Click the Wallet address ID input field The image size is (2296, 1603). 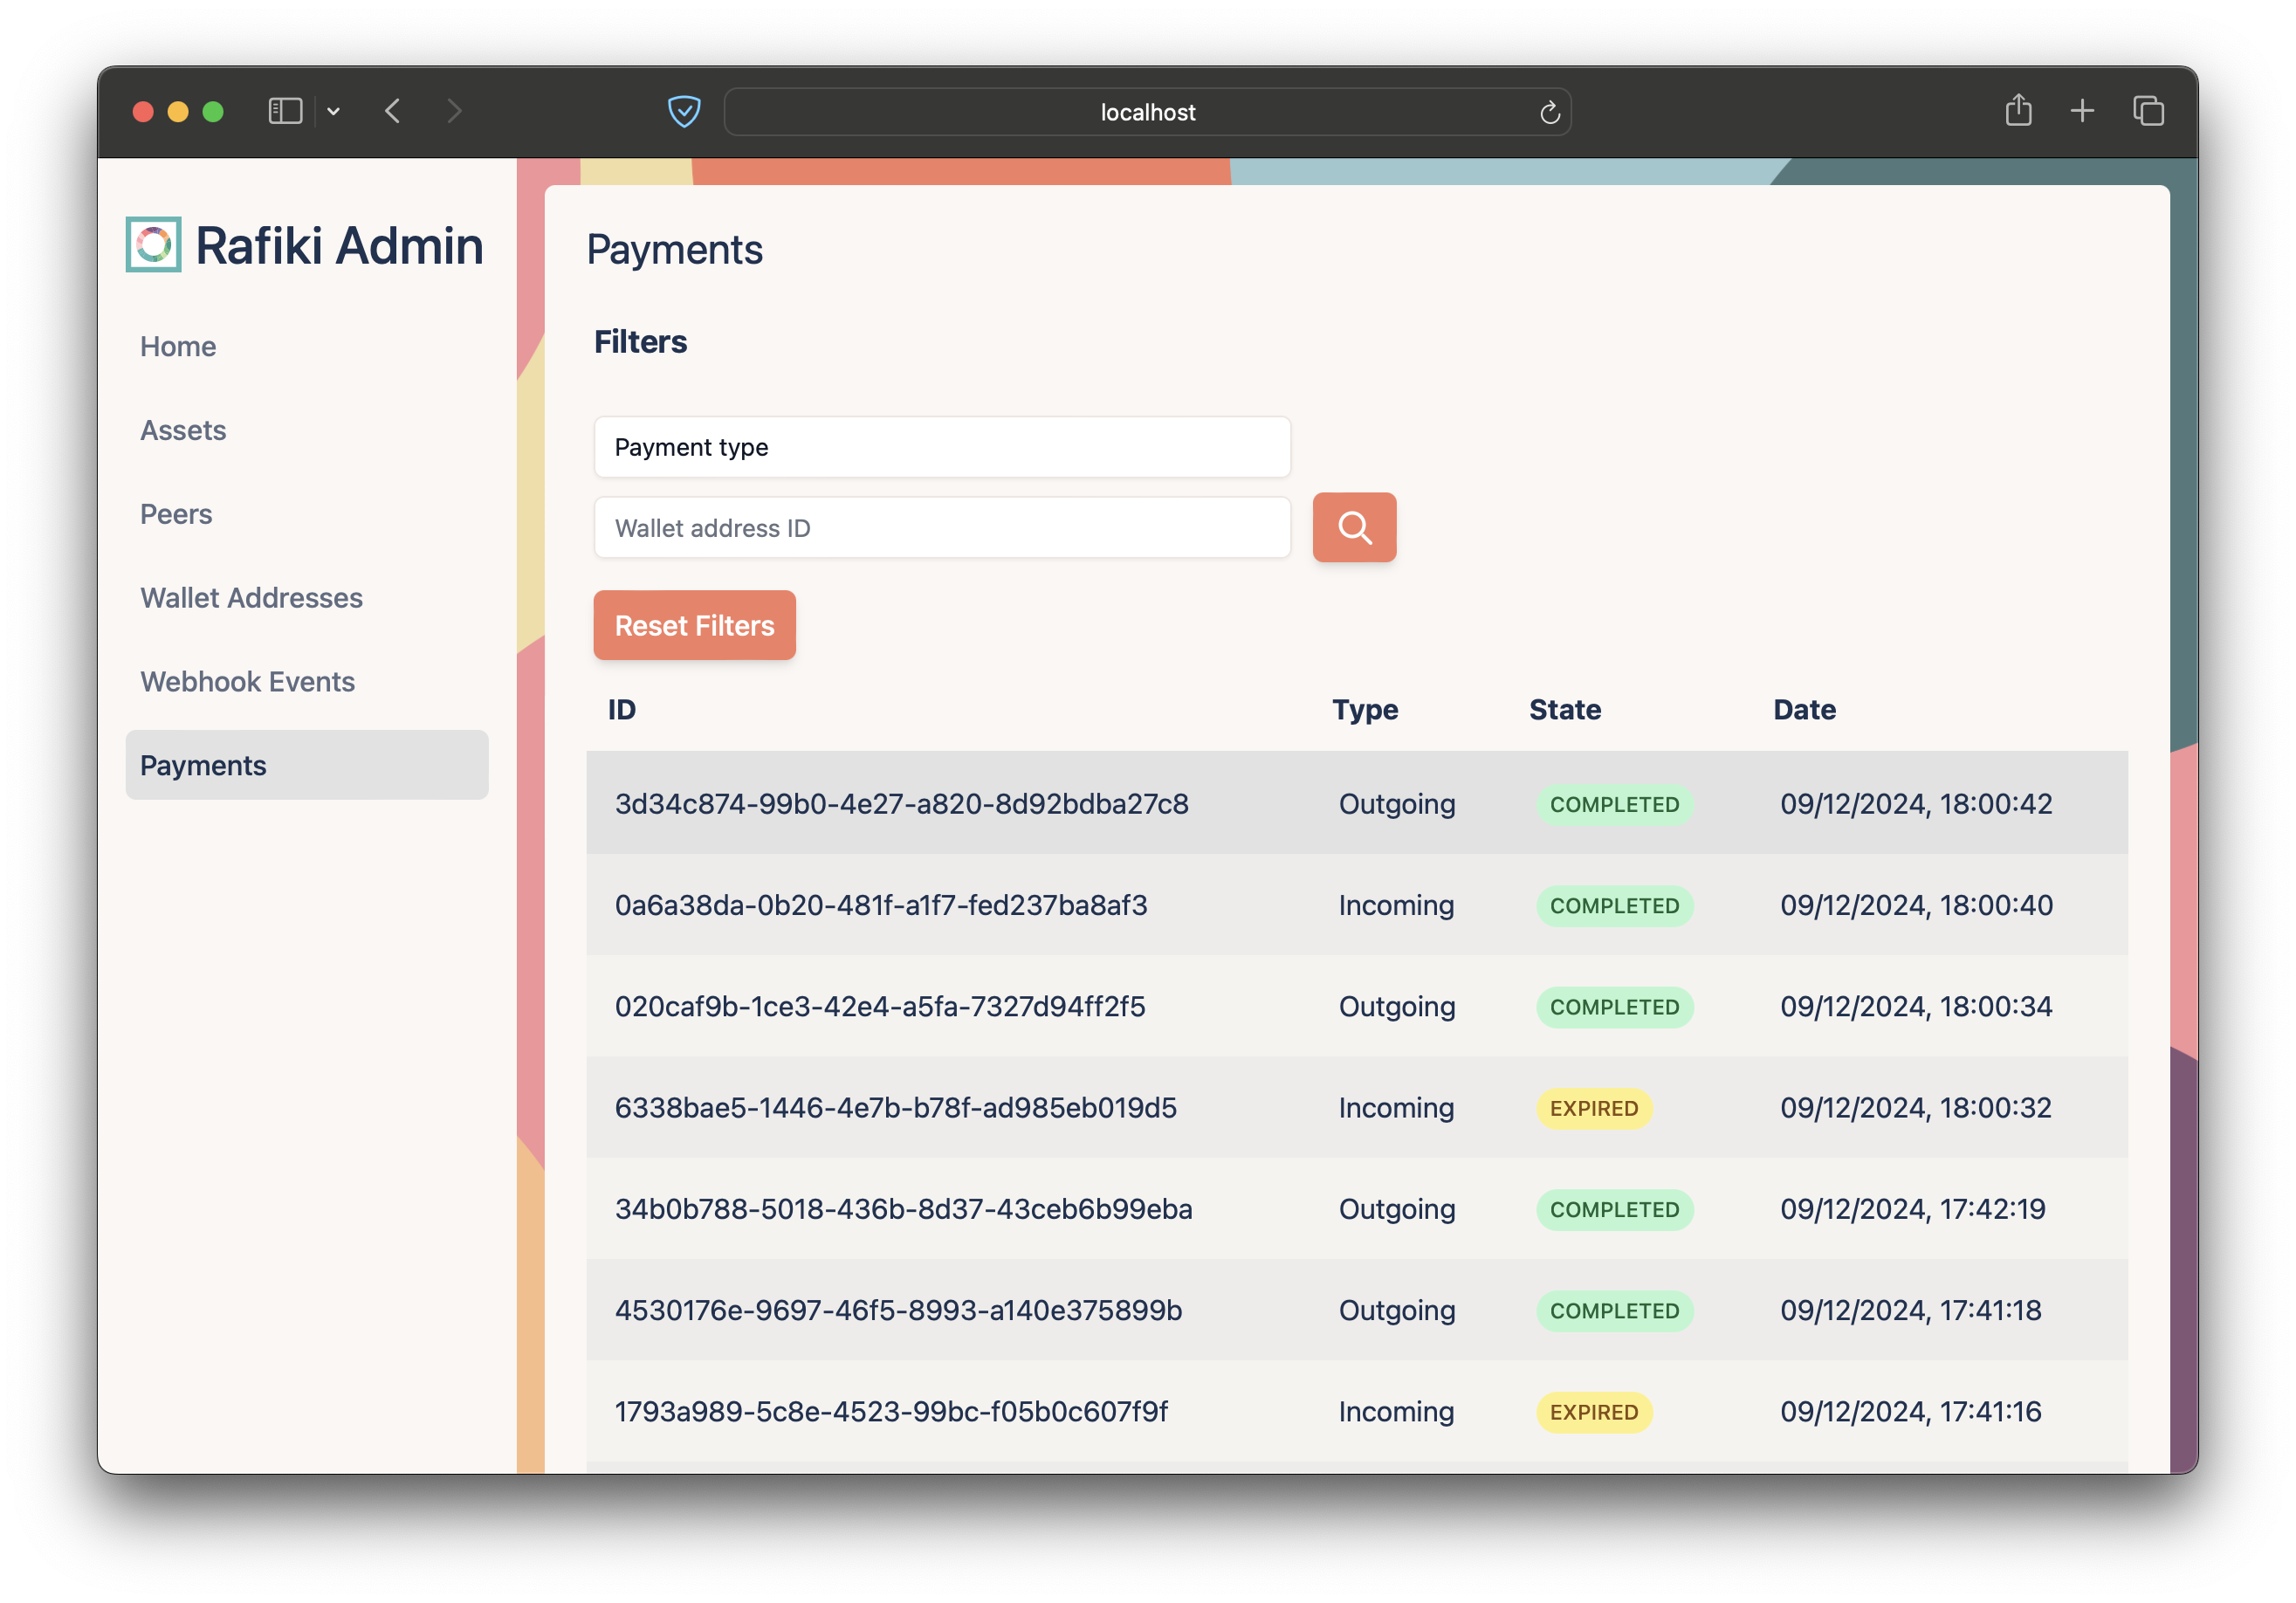941,527
